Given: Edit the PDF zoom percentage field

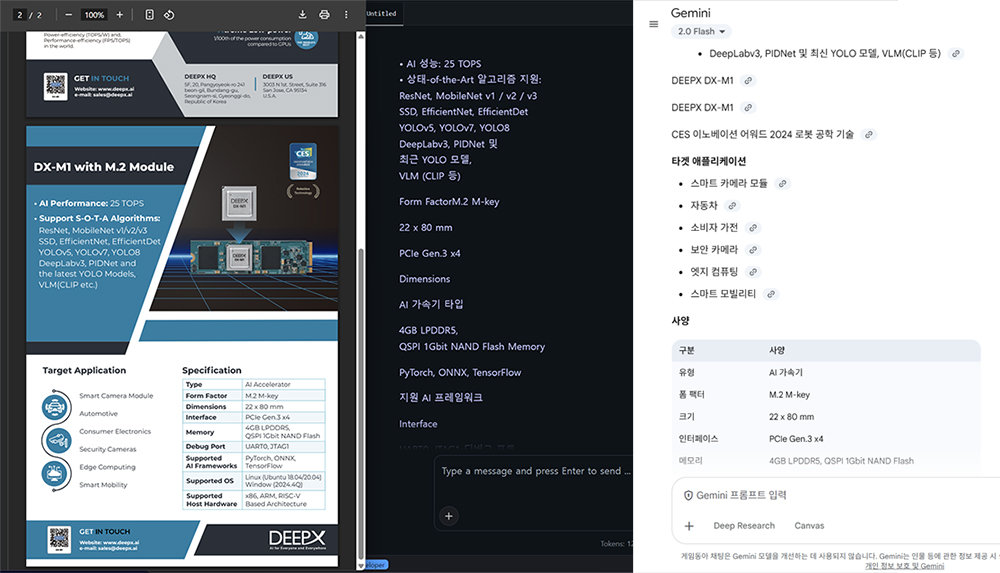Looking at the screenshot, I should (x=94, y=15).
